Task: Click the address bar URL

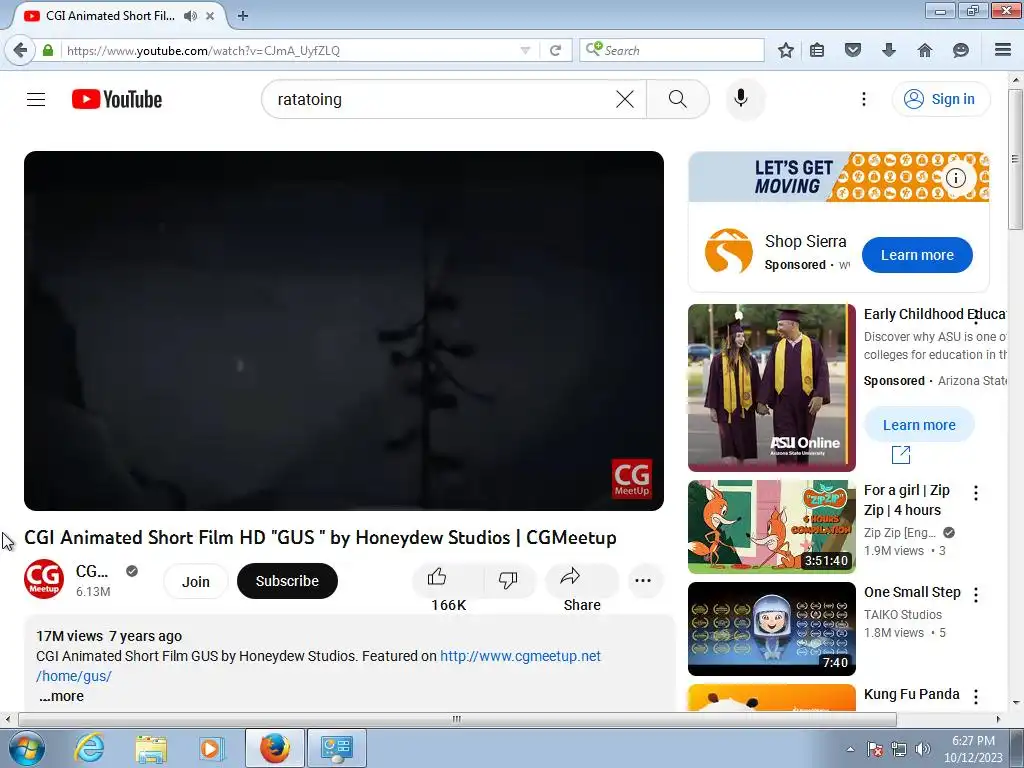Action: [203, 50]
